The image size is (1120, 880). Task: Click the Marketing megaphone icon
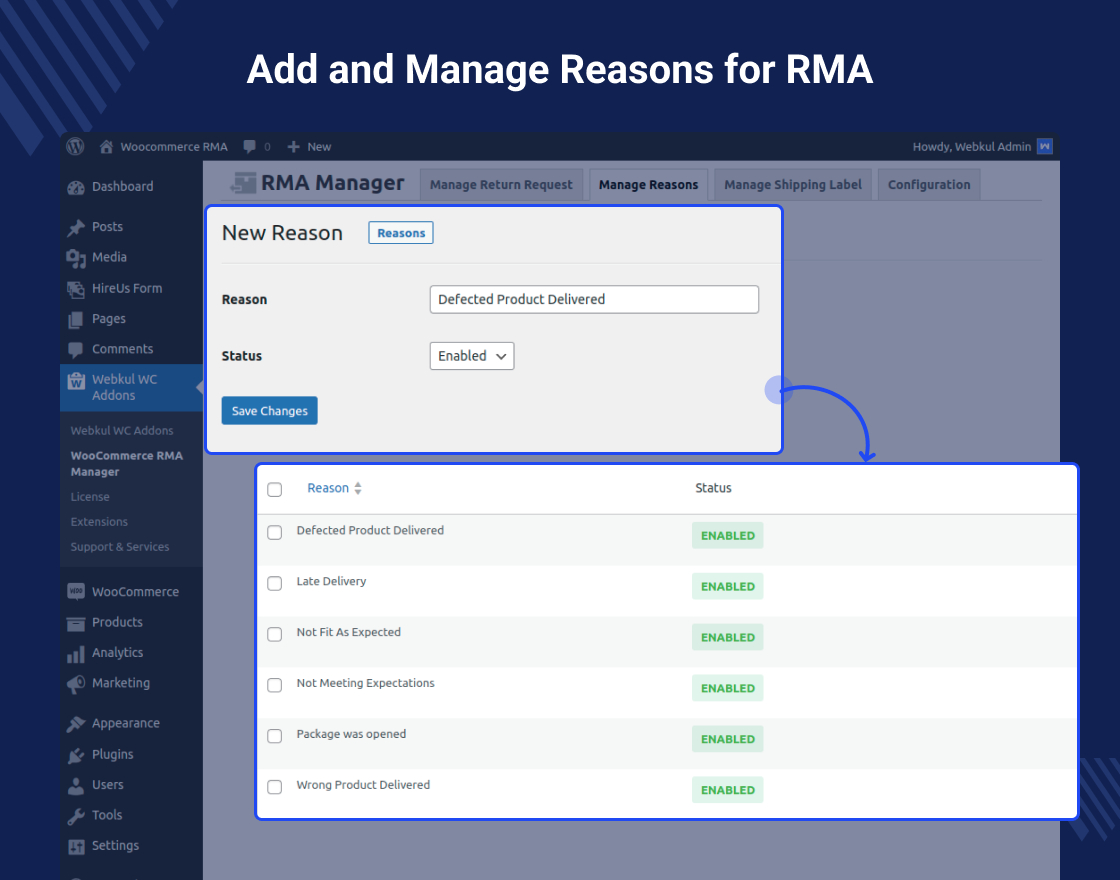click(x=76, y=684)
